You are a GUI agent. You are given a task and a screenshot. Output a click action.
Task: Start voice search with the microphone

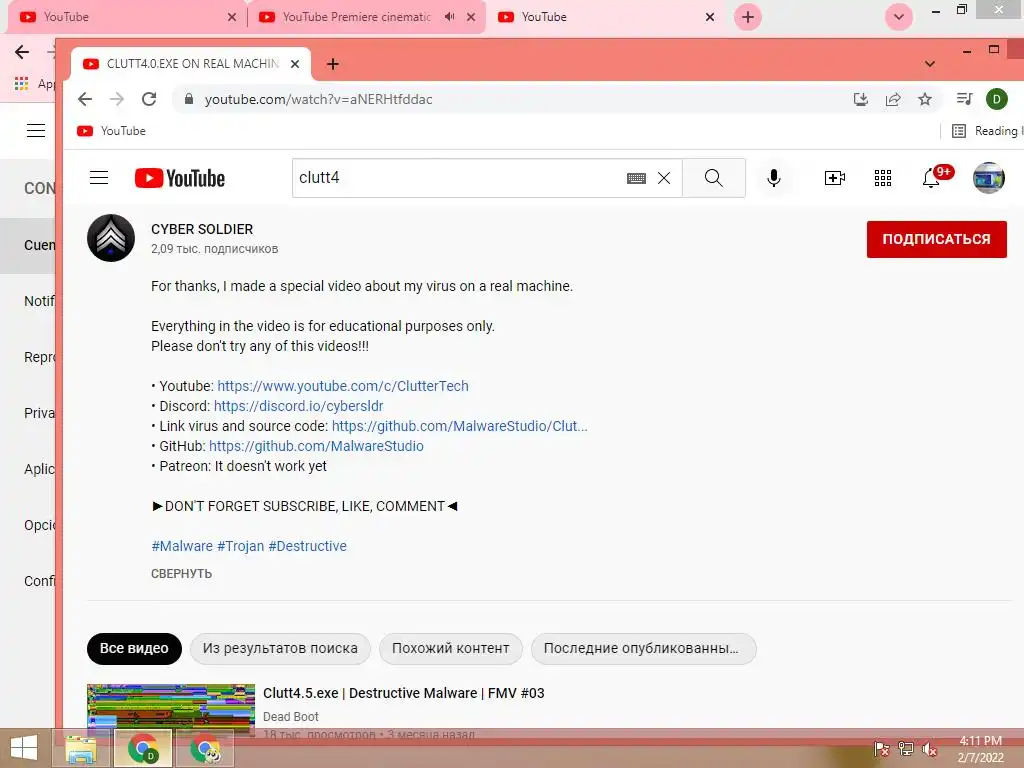click(x=773, y=178)
